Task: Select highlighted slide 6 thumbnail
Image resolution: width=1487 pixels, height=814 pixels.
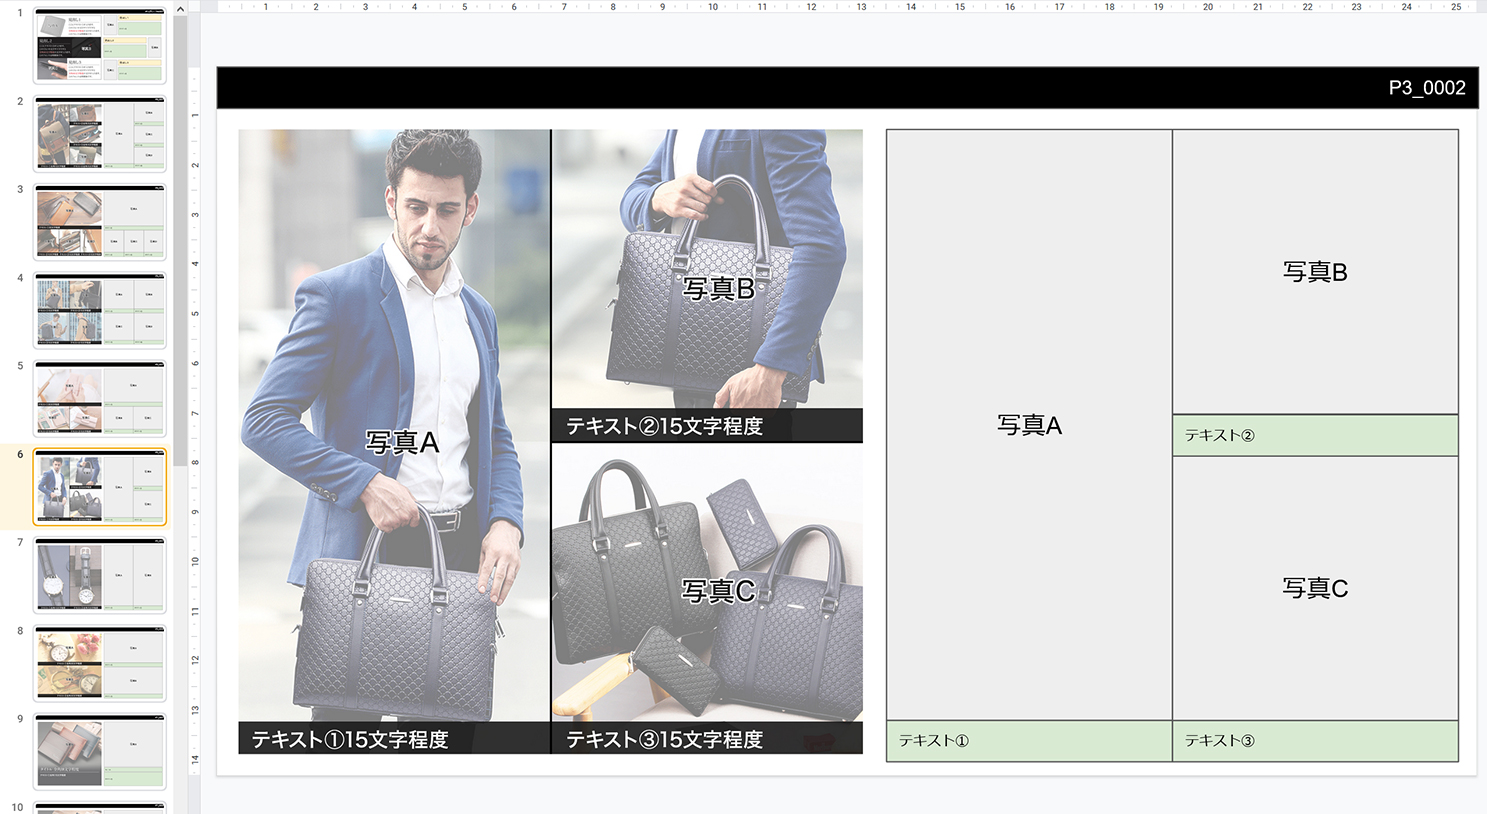Action: [x=100, y=486]
